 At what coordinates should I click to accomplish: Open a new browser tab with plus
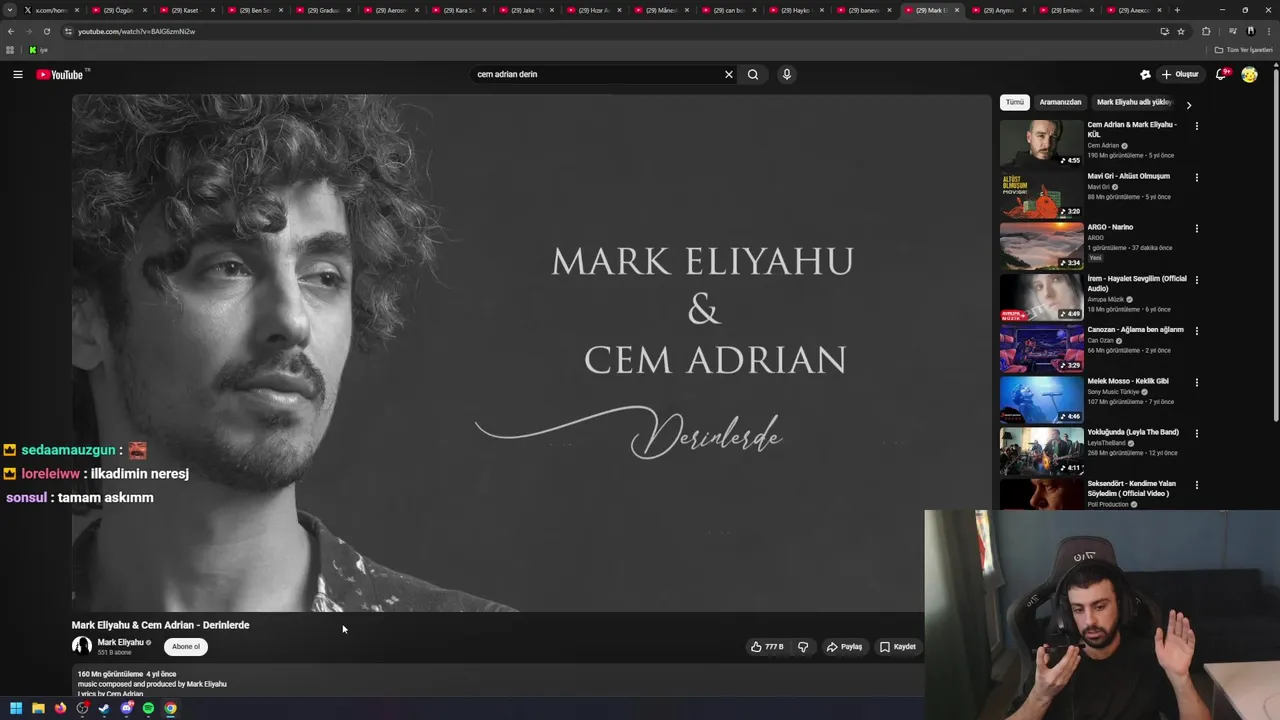click(x=1177, y=10)
